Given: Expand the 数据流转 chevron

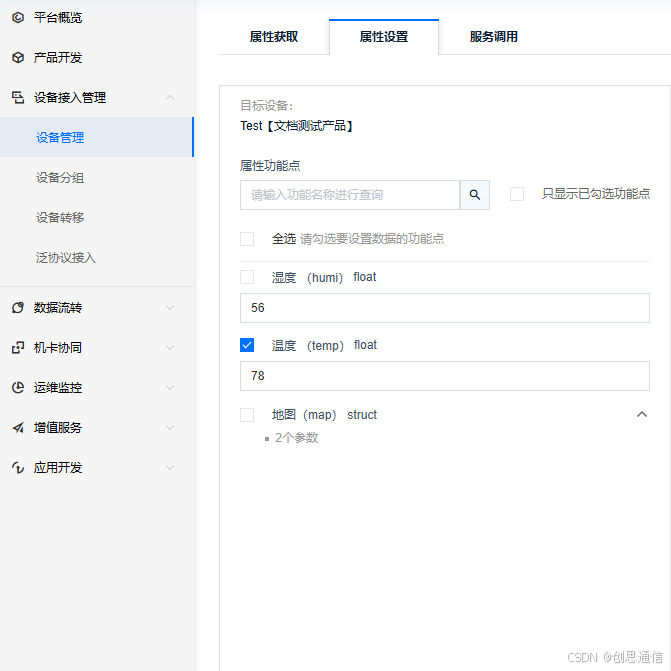Looking at the screenshot, I should (170, 308).
